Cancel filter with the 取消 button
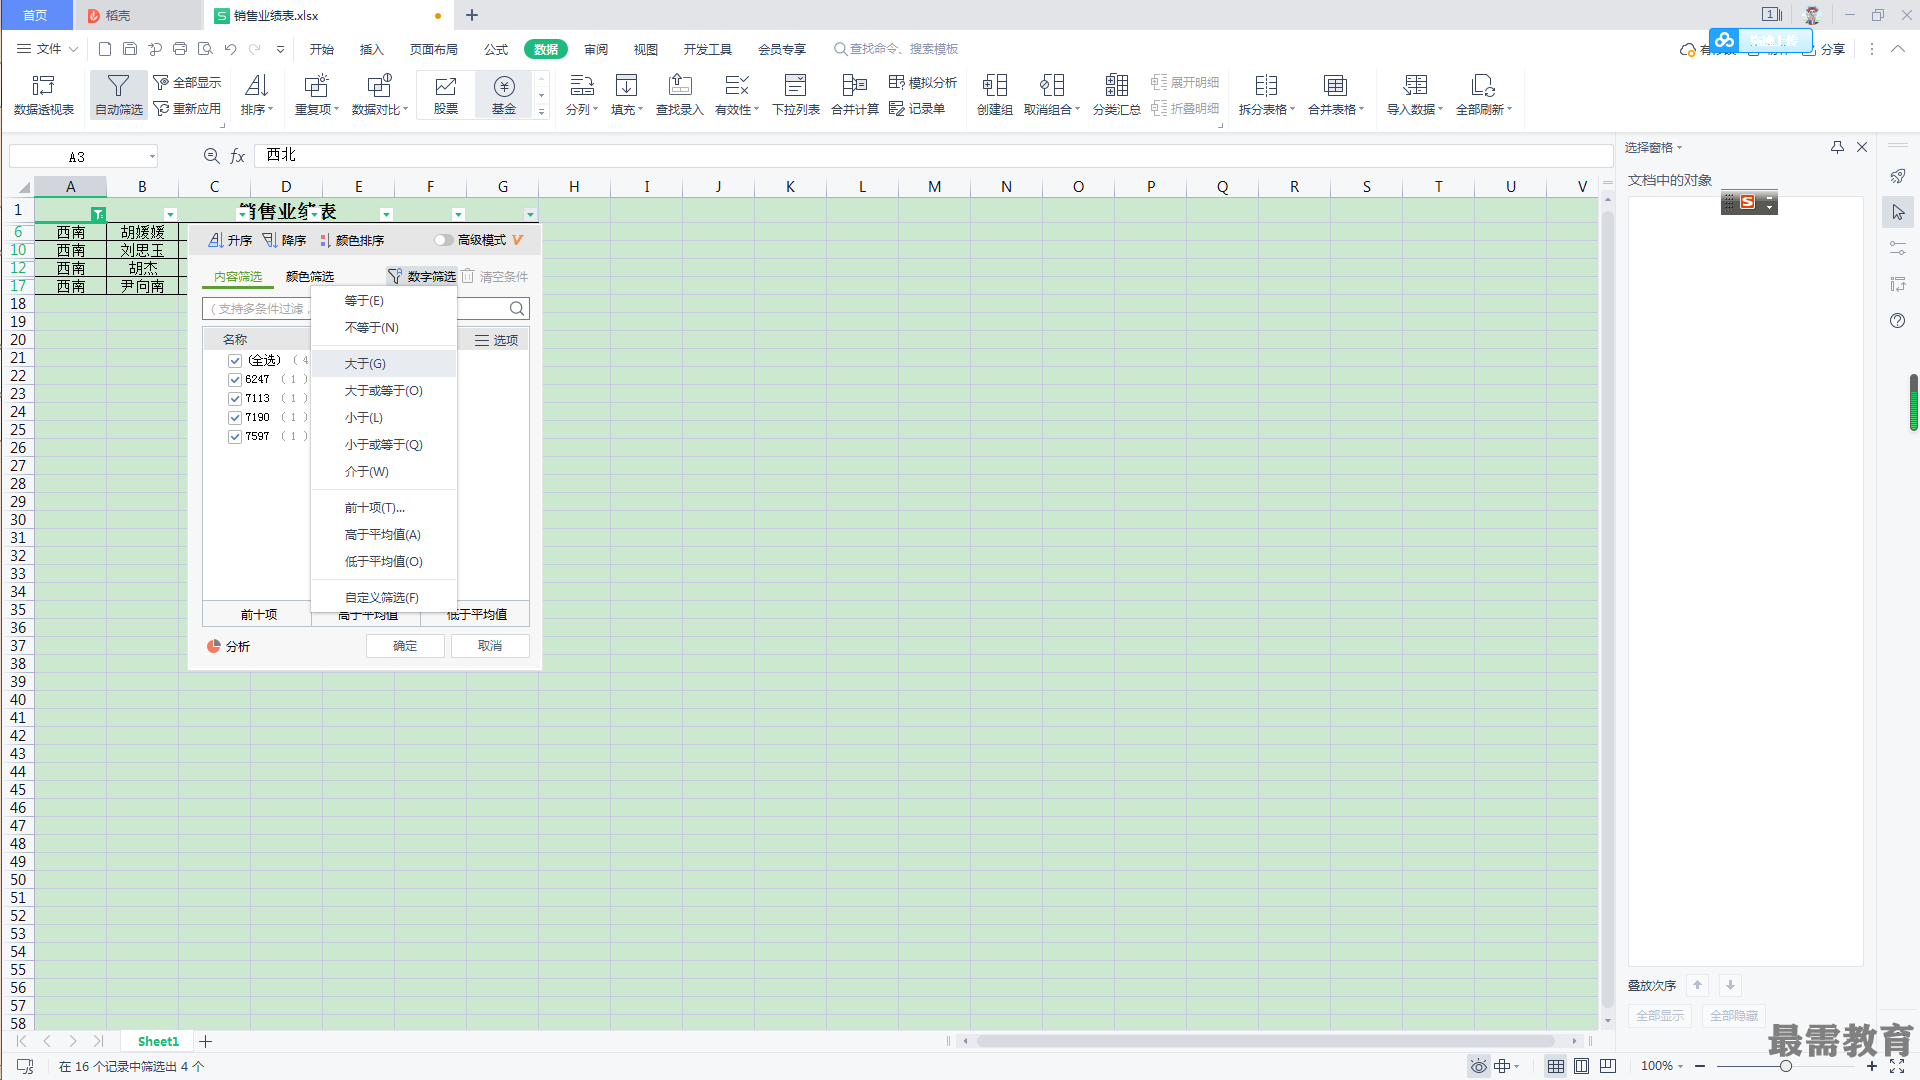 490,646
